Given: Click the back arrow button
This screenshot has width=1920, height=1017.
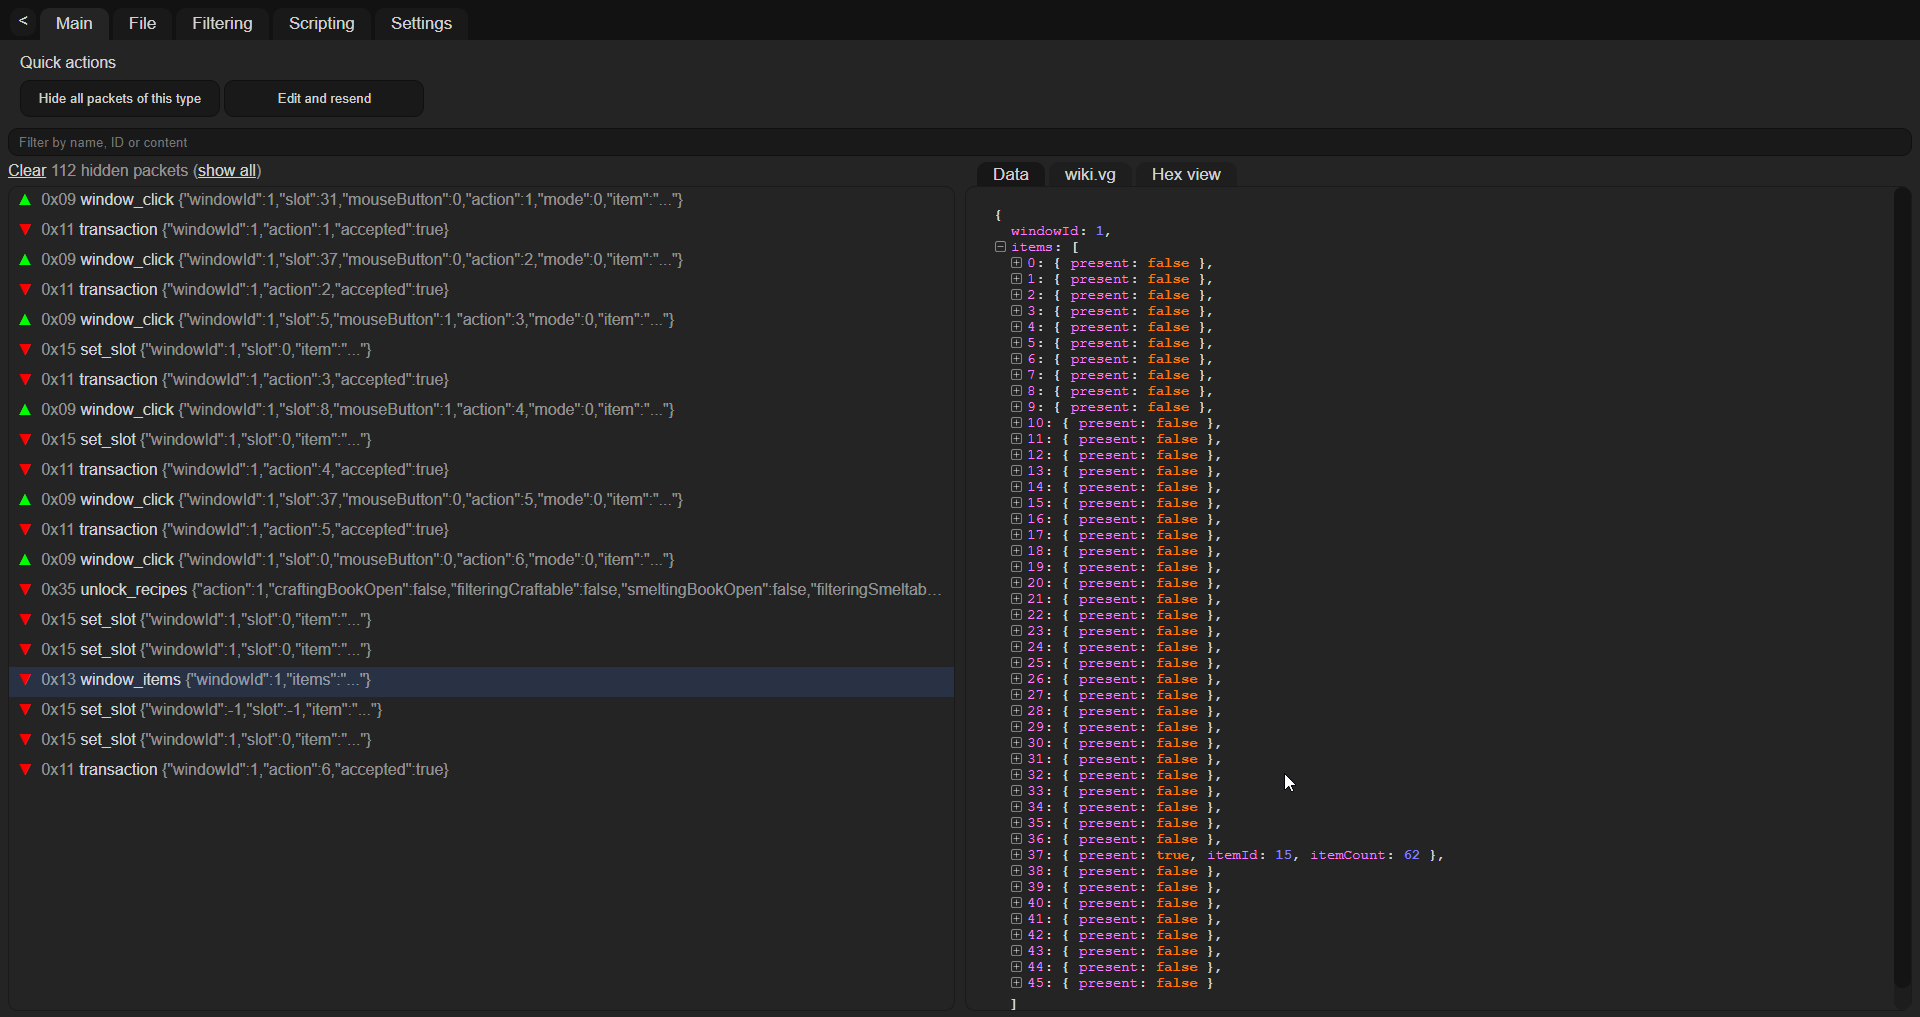Looking at the screenshot, I should click(x=23, y=22).
